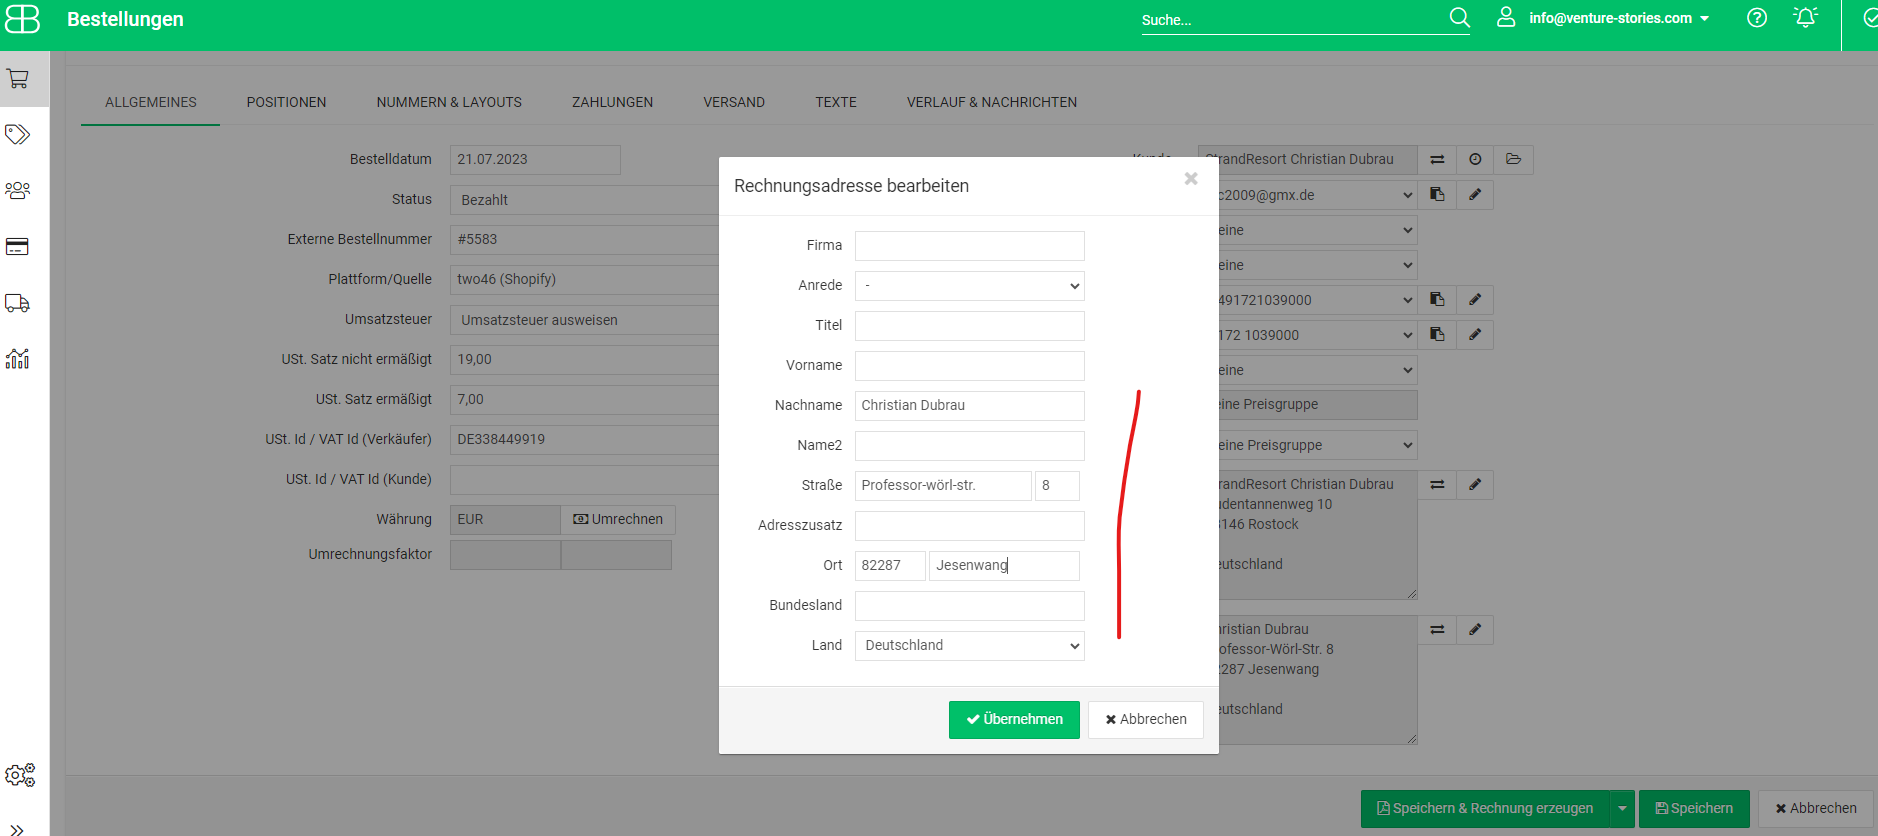
Task: Switch to the Texte tab
Action: [x=836, y=102]
